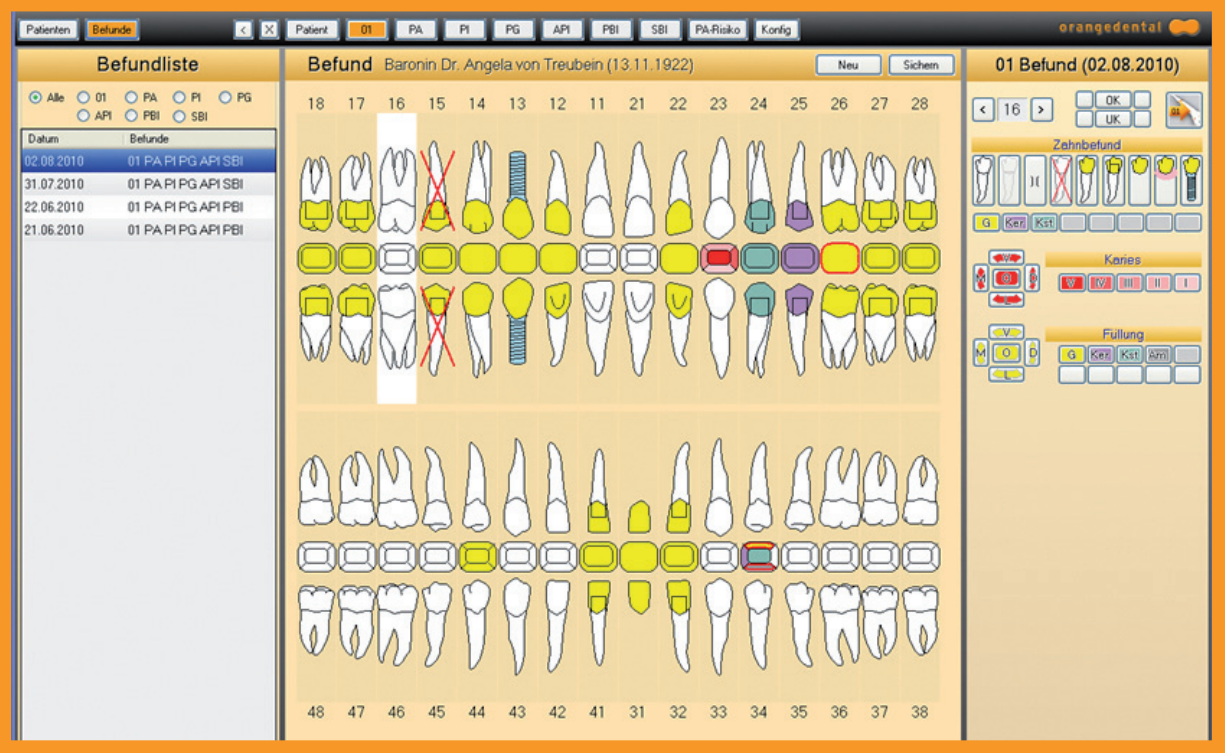Open the PA-Risiko tab
Viewport: 1225px width, 753px height.
[717, 30]
